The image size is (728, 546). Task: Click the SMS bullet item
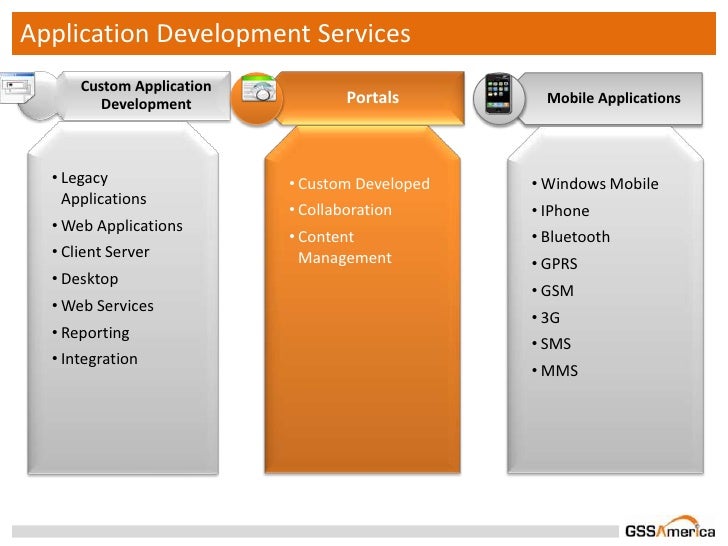pyautogui.click(x=551, y=344)
